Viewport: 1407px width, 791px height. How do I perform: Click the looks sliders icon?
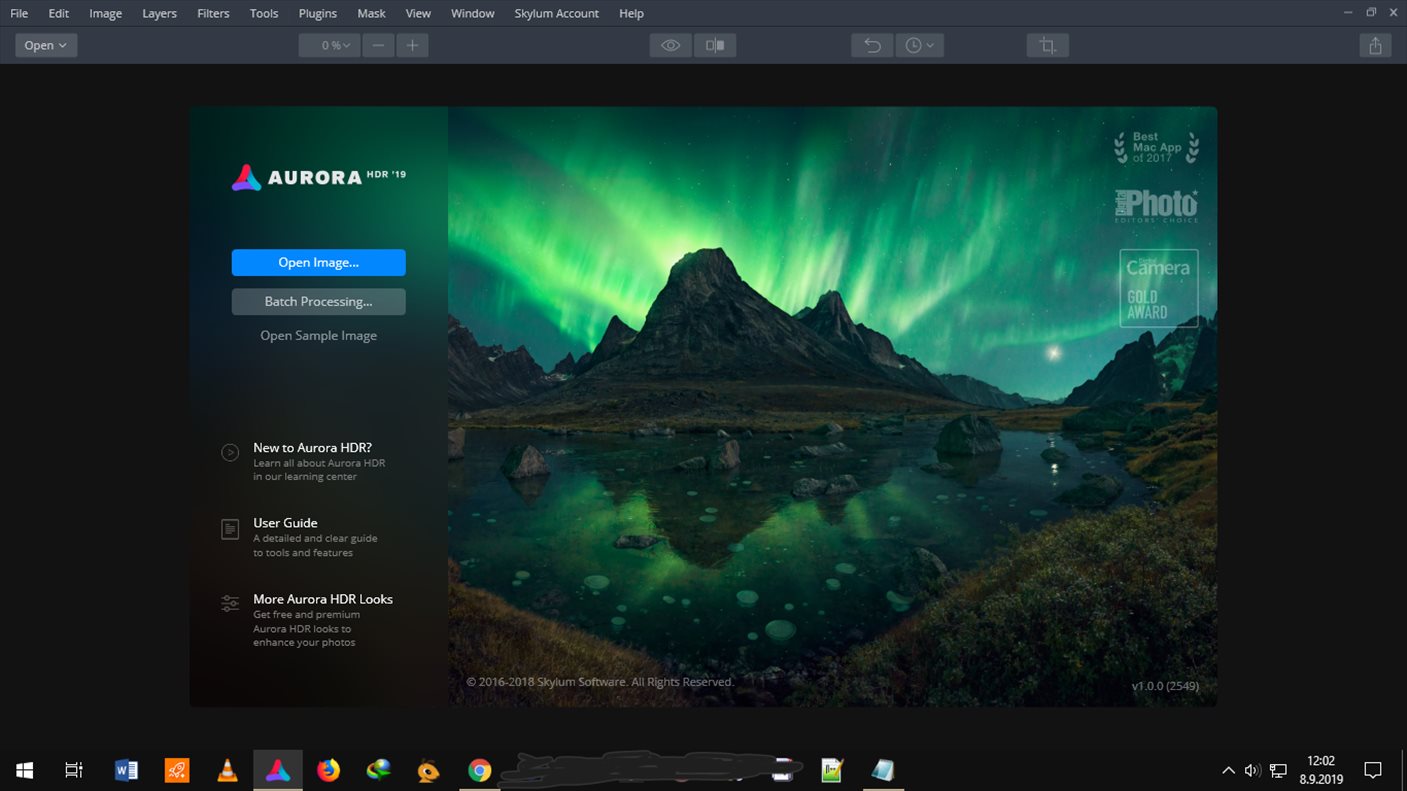(x=230, y=603)
